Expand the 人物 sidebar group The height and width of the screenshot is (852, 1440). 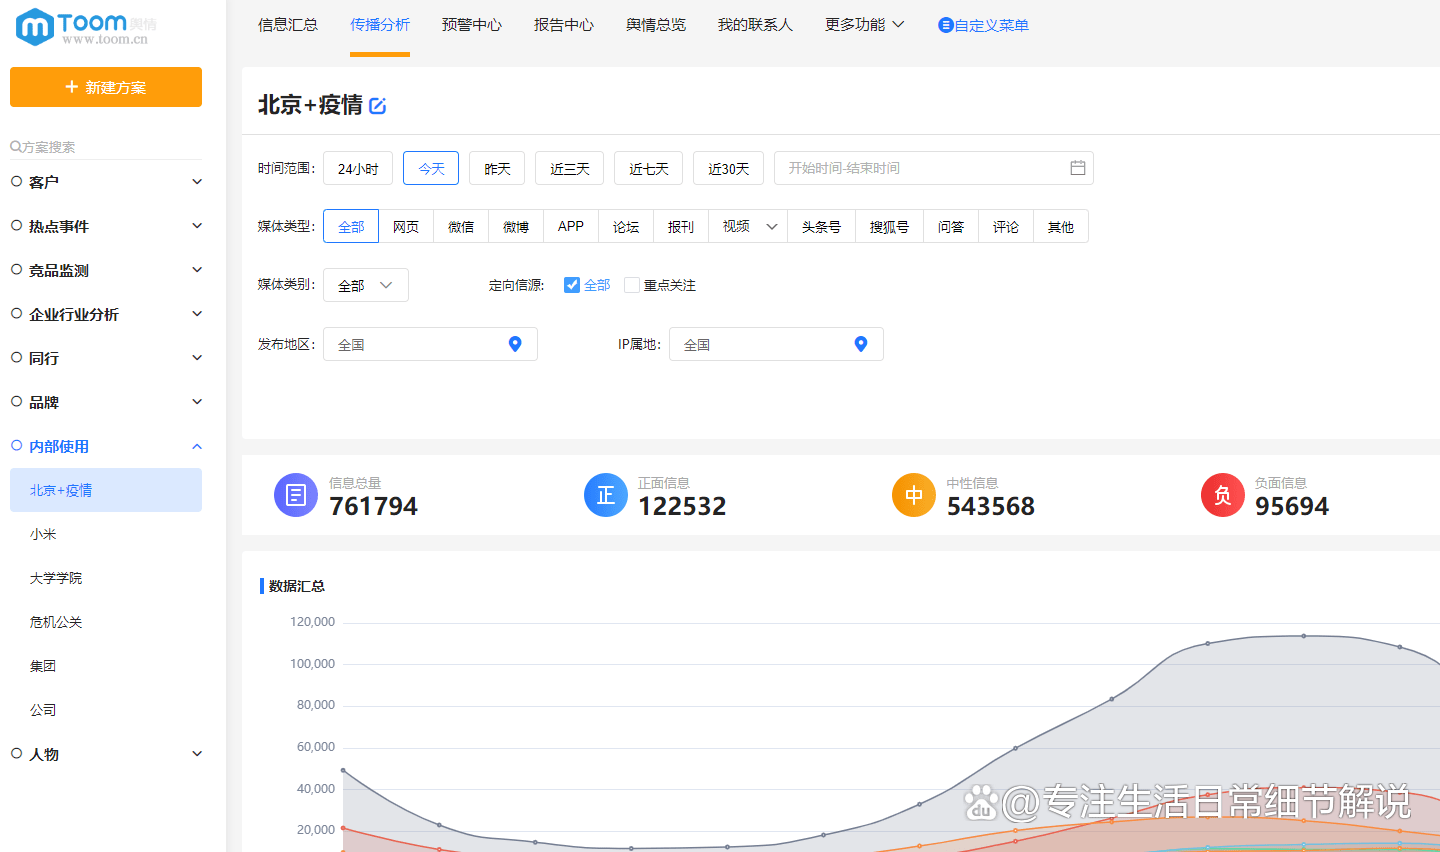tap(197, 754)
